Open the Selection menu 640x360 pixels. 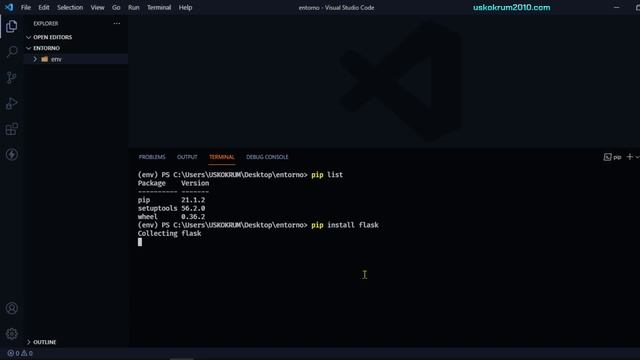(70, 7)
